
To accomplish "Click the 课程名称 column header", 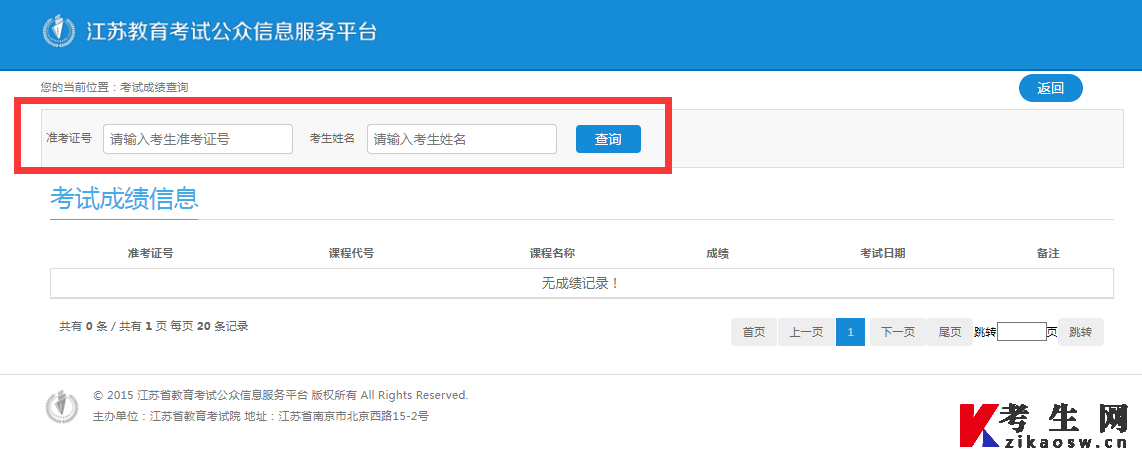I will (552, 253).
